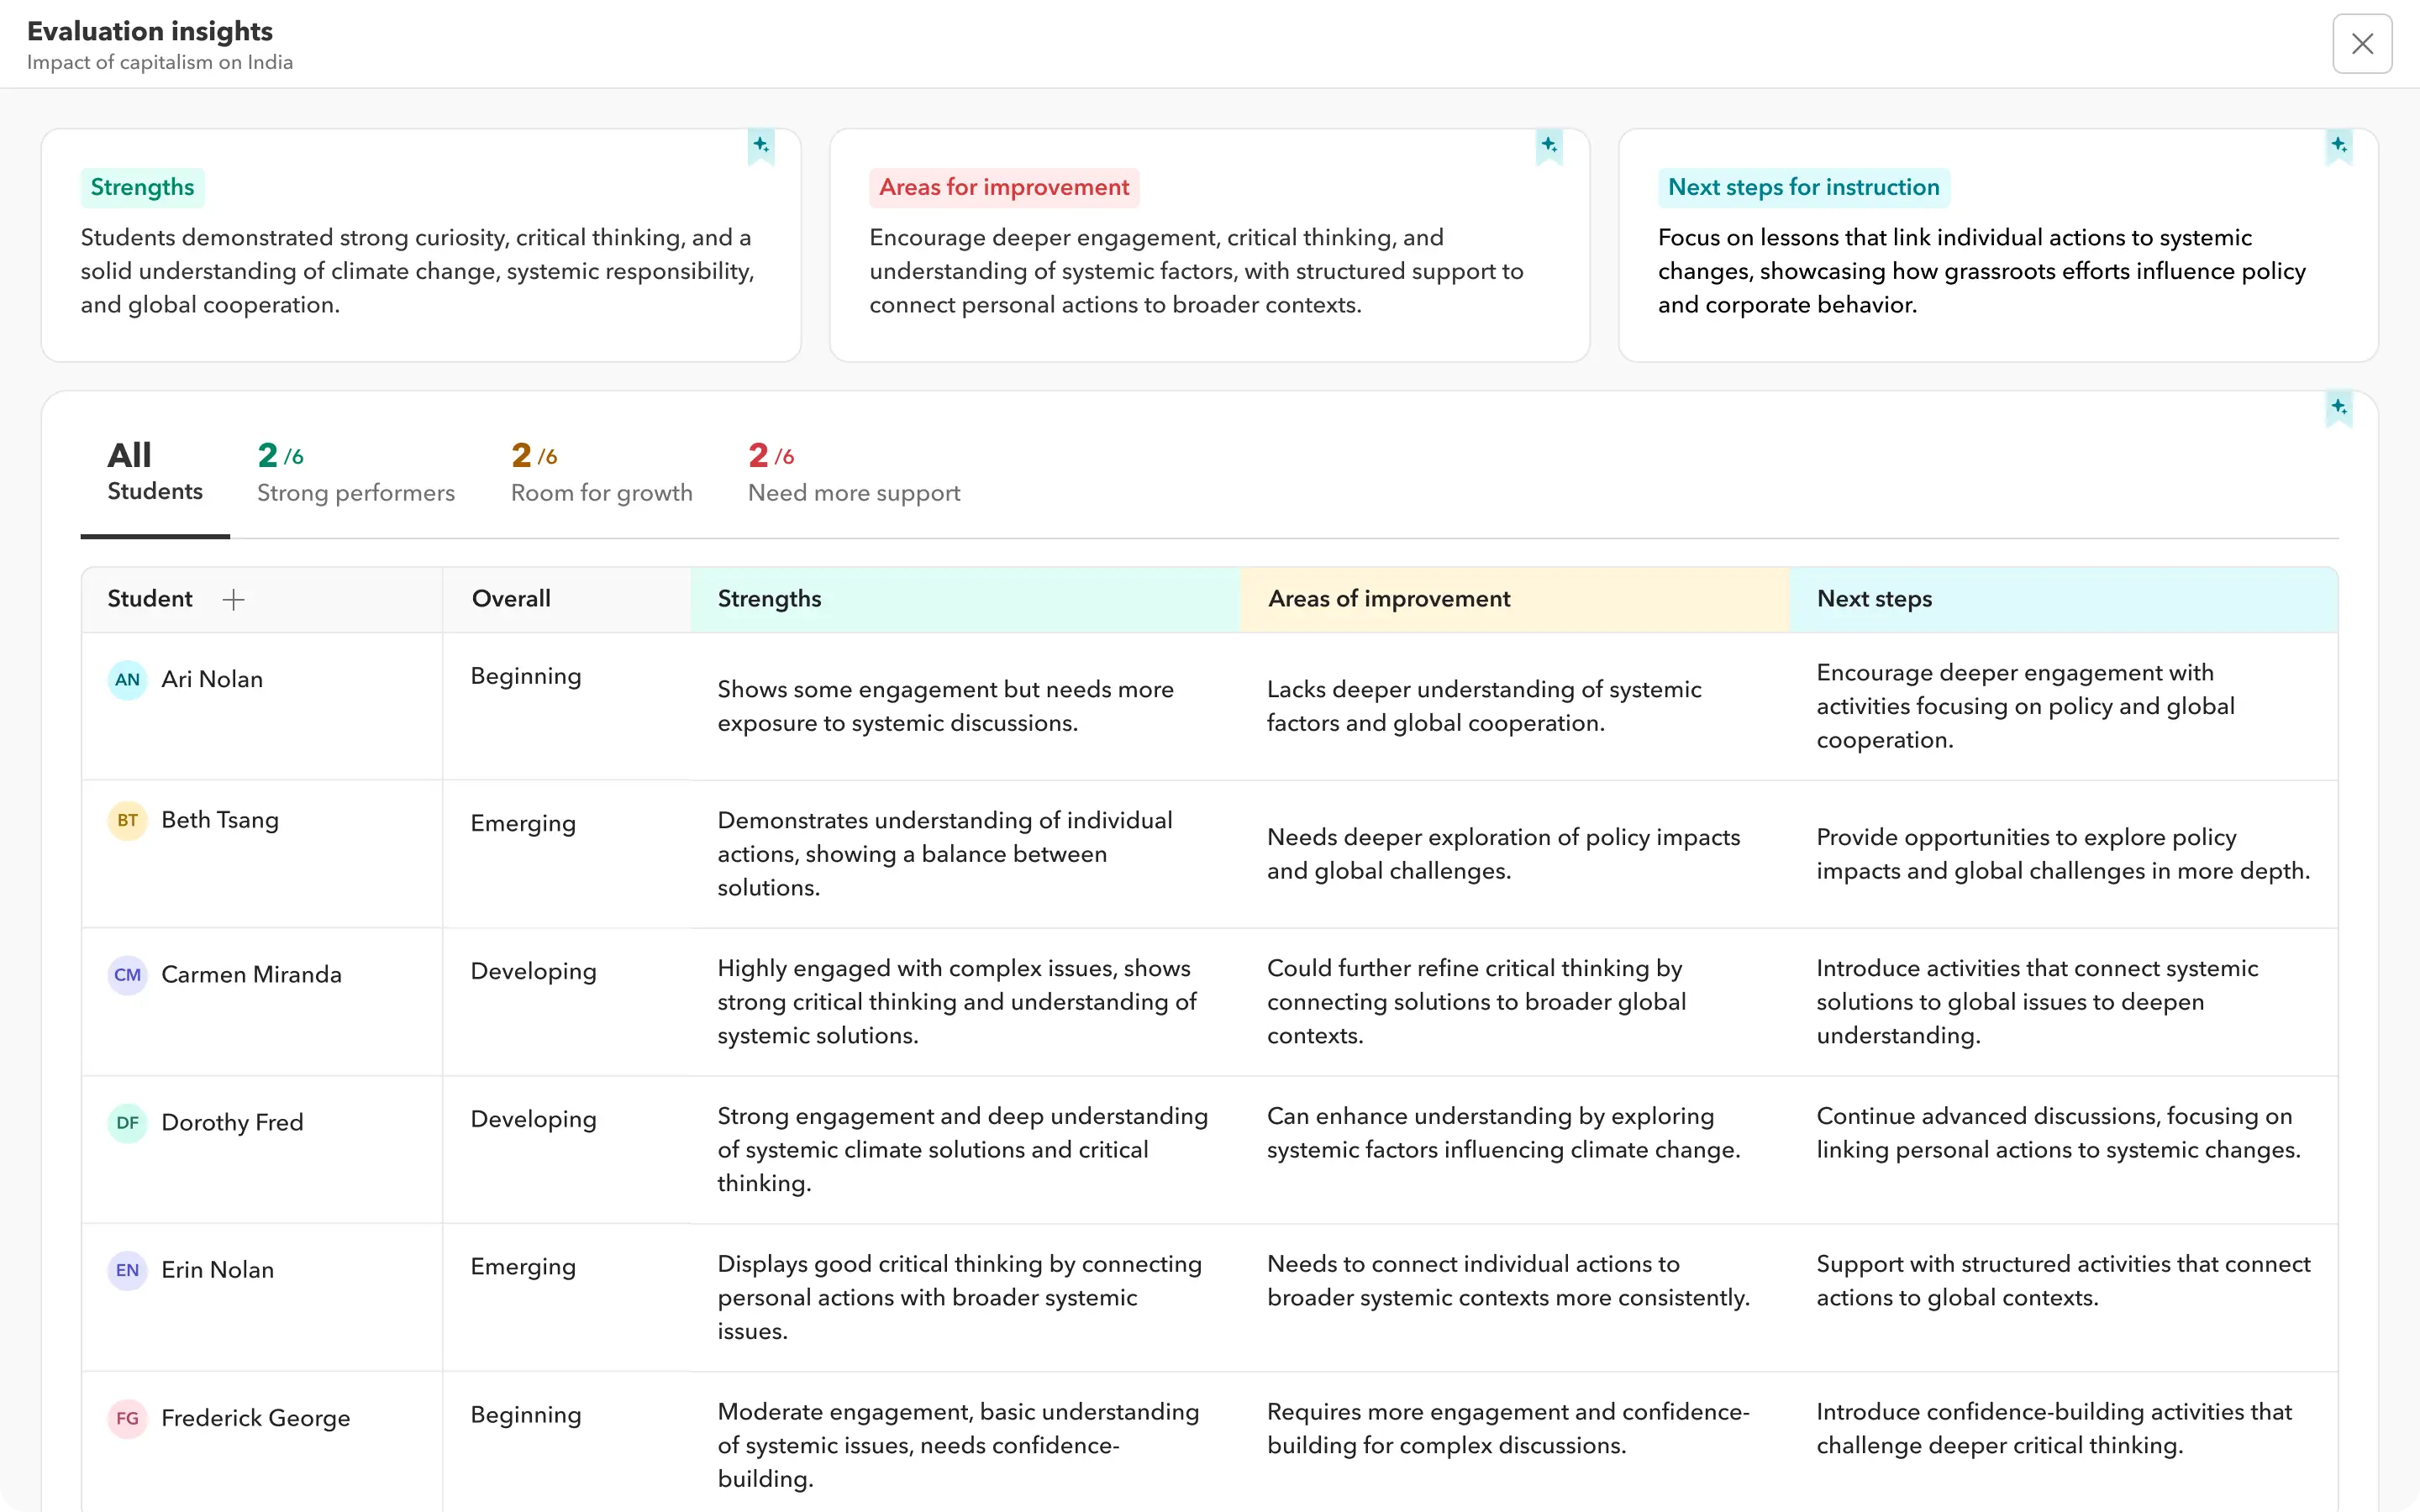Image resolution: width=2420 pixels, height=1512 pixels.
Task: Click Dorothy Fred's DF avatar
Action: [127, 1123]
